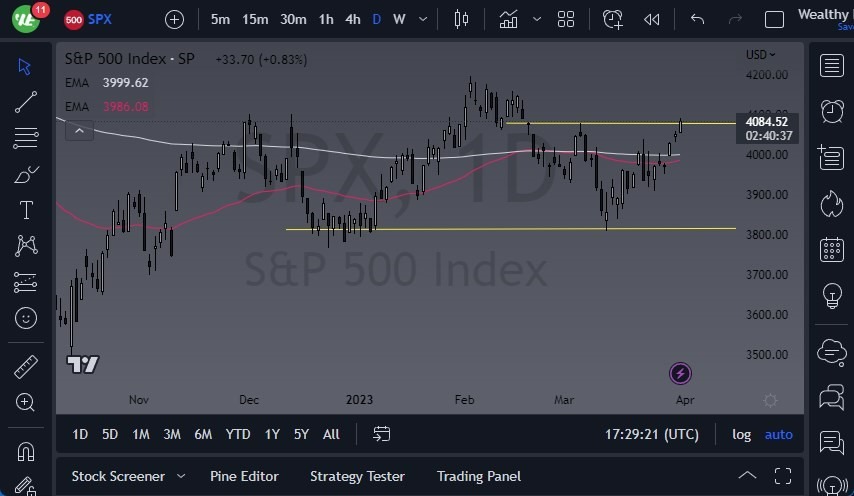Switch to 1h timeframe
The height and width of the screenshot is (496, 854).
(x=326, y=20)
